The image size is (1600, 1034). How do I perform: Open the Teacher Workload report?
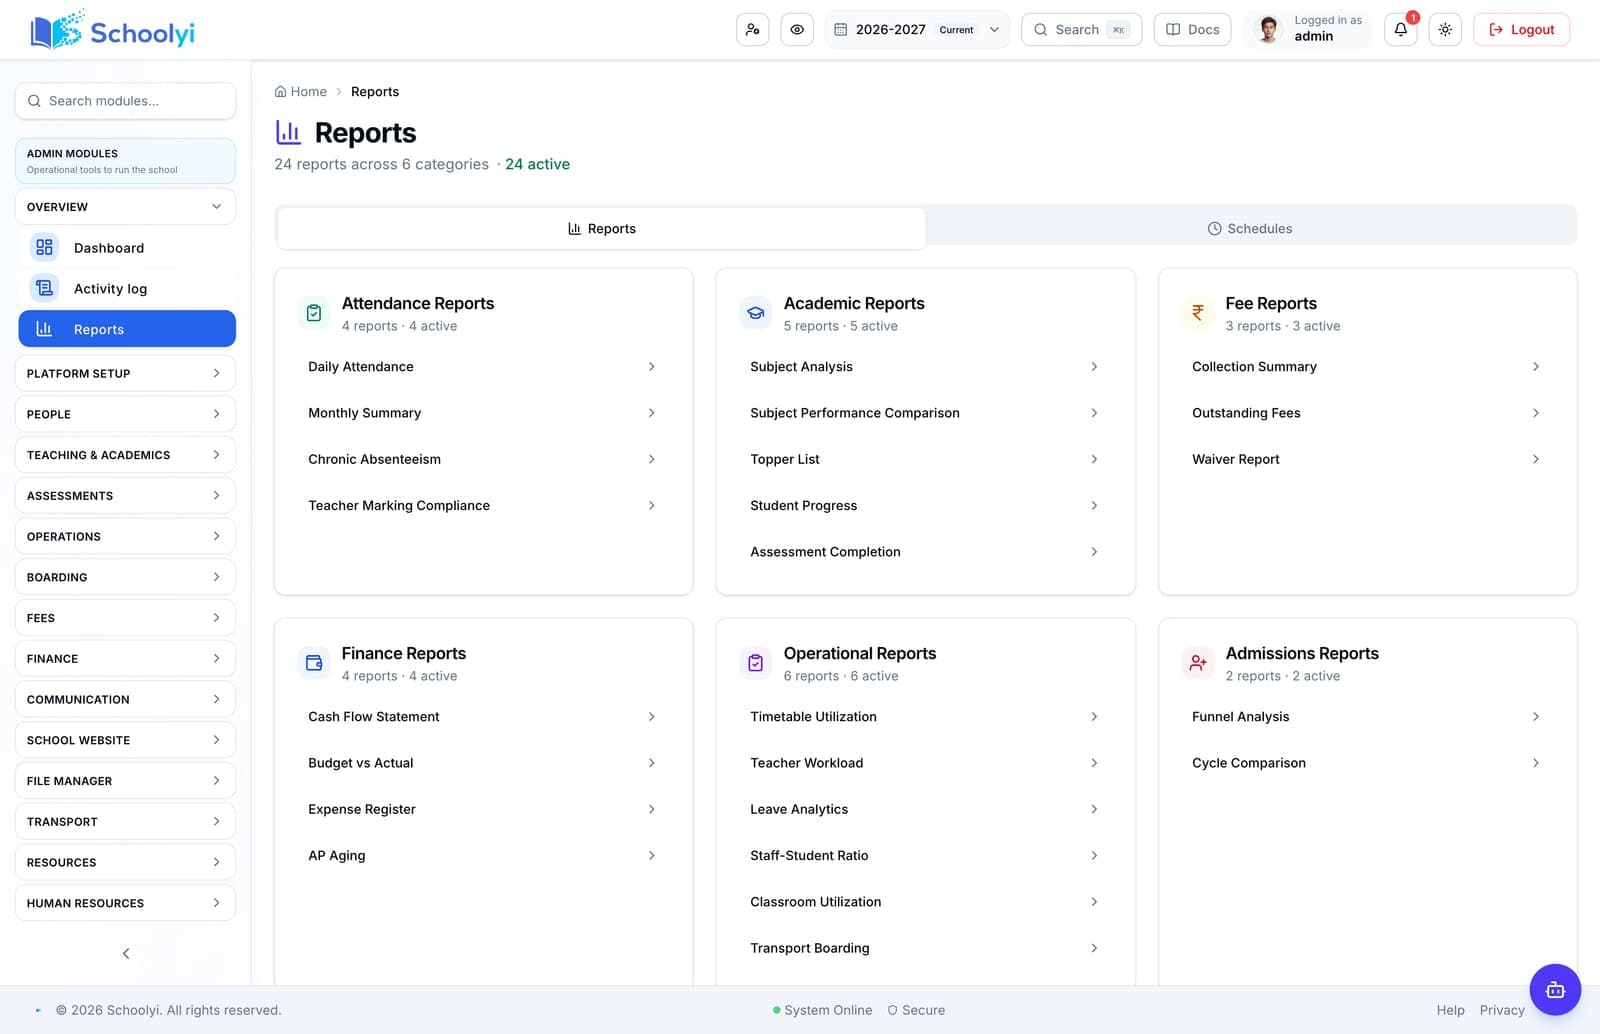pyautogui.click(x=925, y=763)
